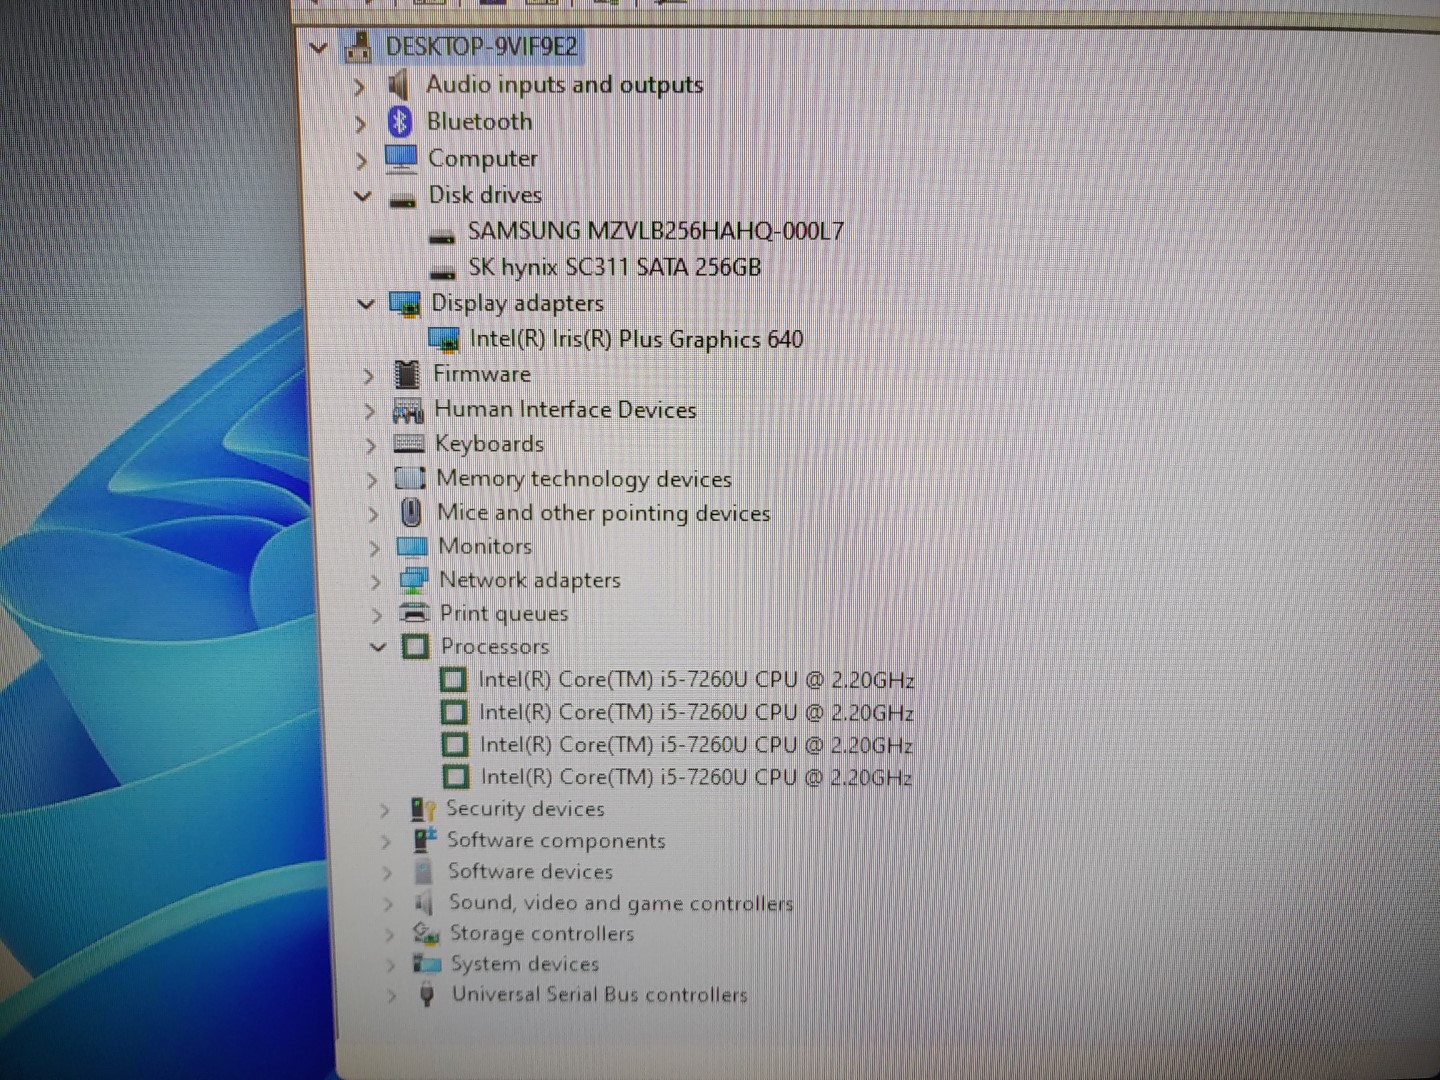
Task: Select 'SK hynix SC311 SATA 256GB' text
Action: point(615,267)
